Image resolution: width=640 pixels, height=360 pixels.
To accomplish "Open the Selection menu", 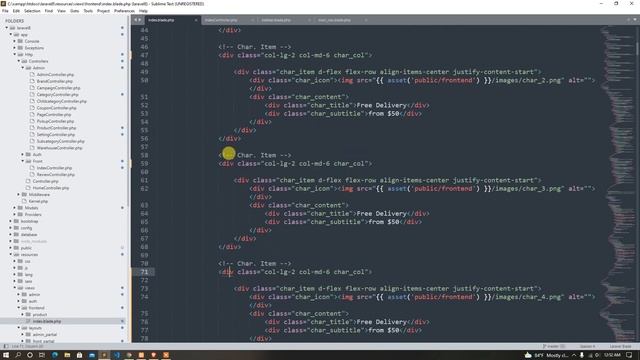I will tap(32, 11).
